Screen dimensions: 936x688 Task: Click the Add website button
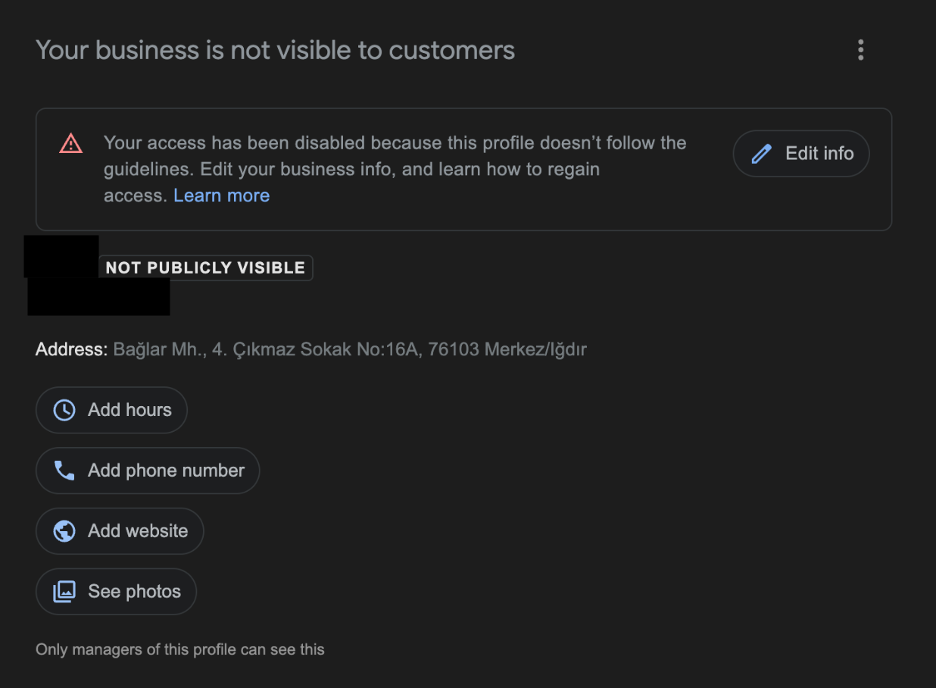pyautogui.click(x=119, y=531)
